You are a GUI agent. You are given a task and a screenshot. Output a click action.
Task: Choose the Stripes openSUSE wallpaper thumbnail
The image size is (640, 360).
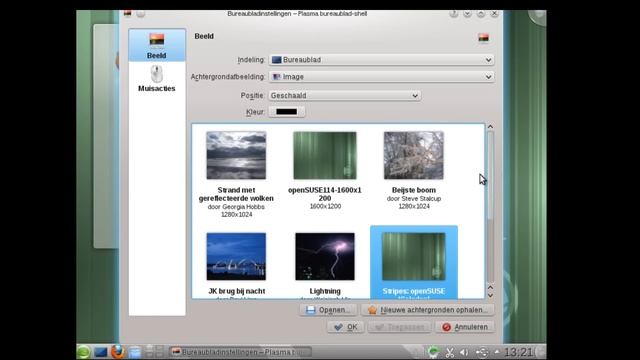pyautogui.click(x=413, y=256)
